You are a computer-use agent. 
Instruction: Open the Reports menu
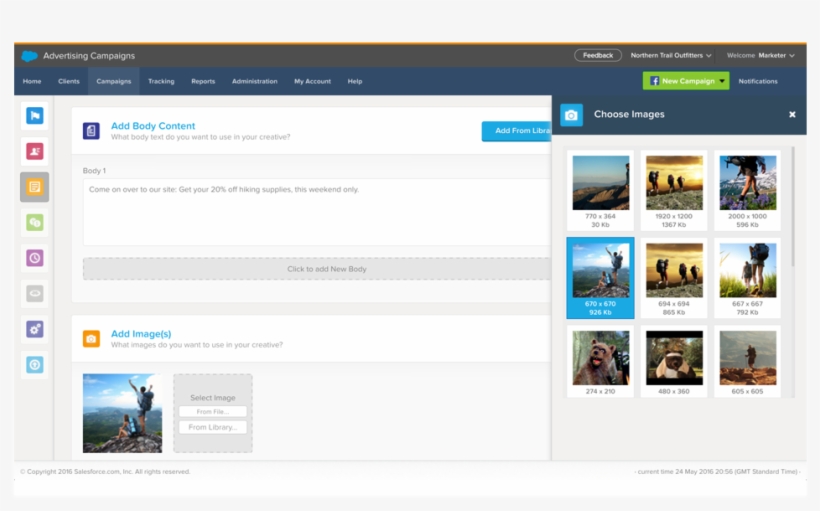pos(203,81)
